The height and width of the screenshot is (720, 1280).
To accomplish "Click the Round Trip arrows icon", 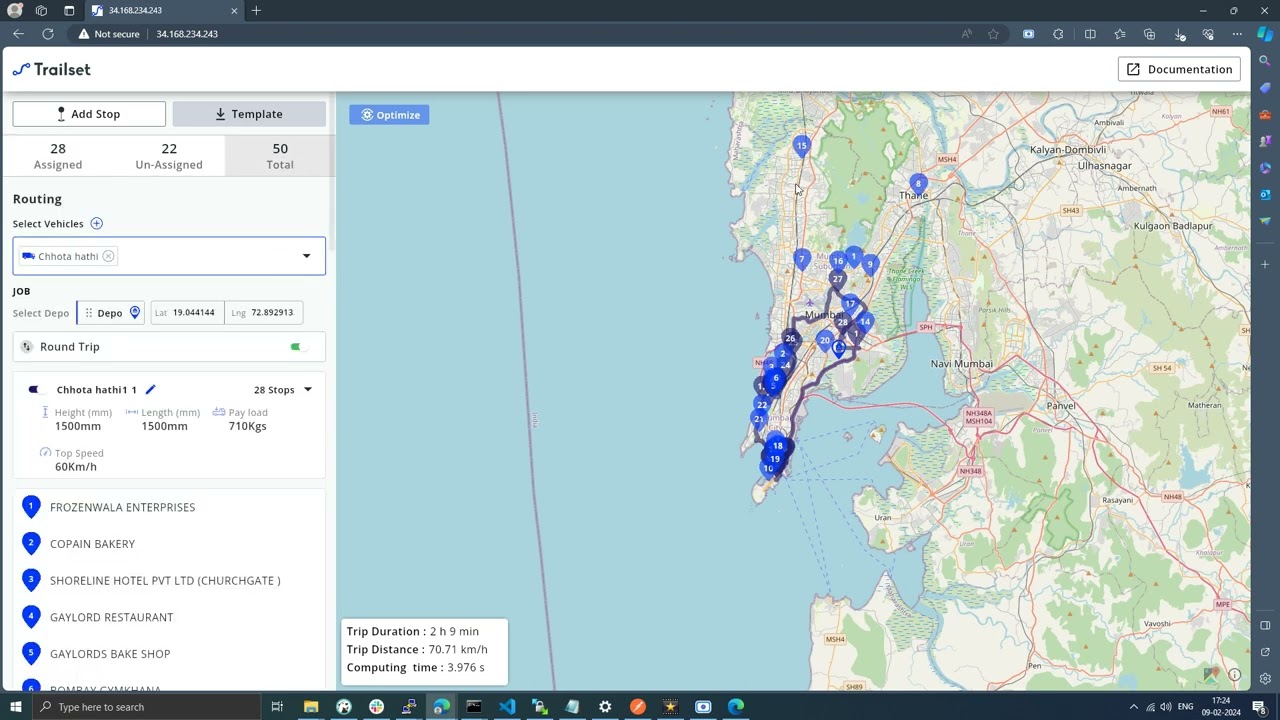I will click(27, 347).
